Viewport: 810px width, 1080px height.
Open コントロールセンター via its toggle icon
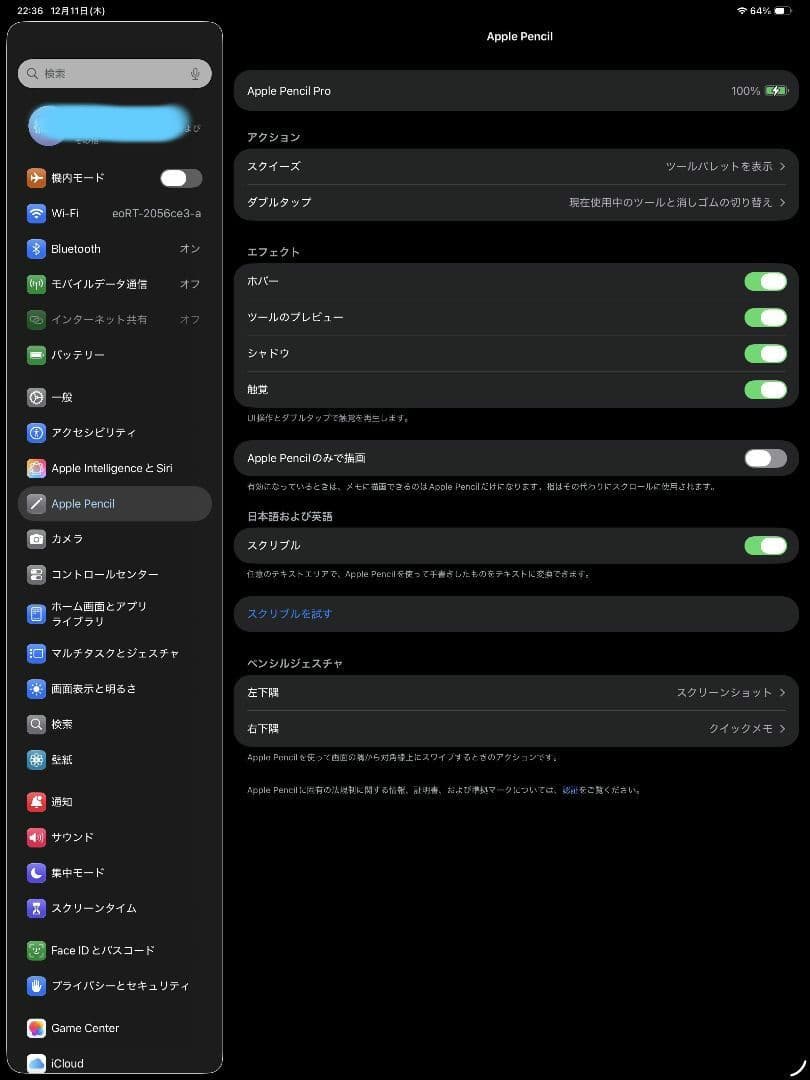pyautogui.click(x=33, y=574)
